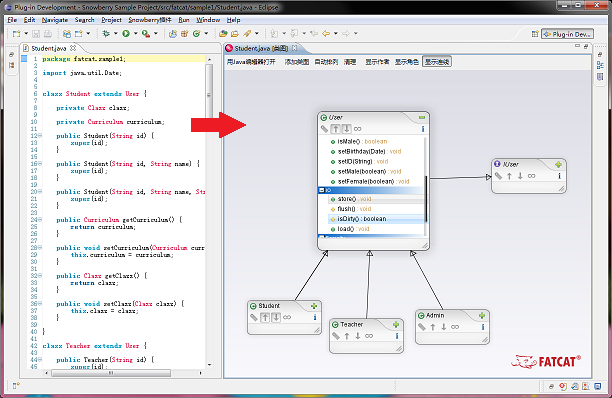Click the Search flashlight toolbar icon
The width and height of the screenshot is (612, 398).
click(x=247, y=34)
